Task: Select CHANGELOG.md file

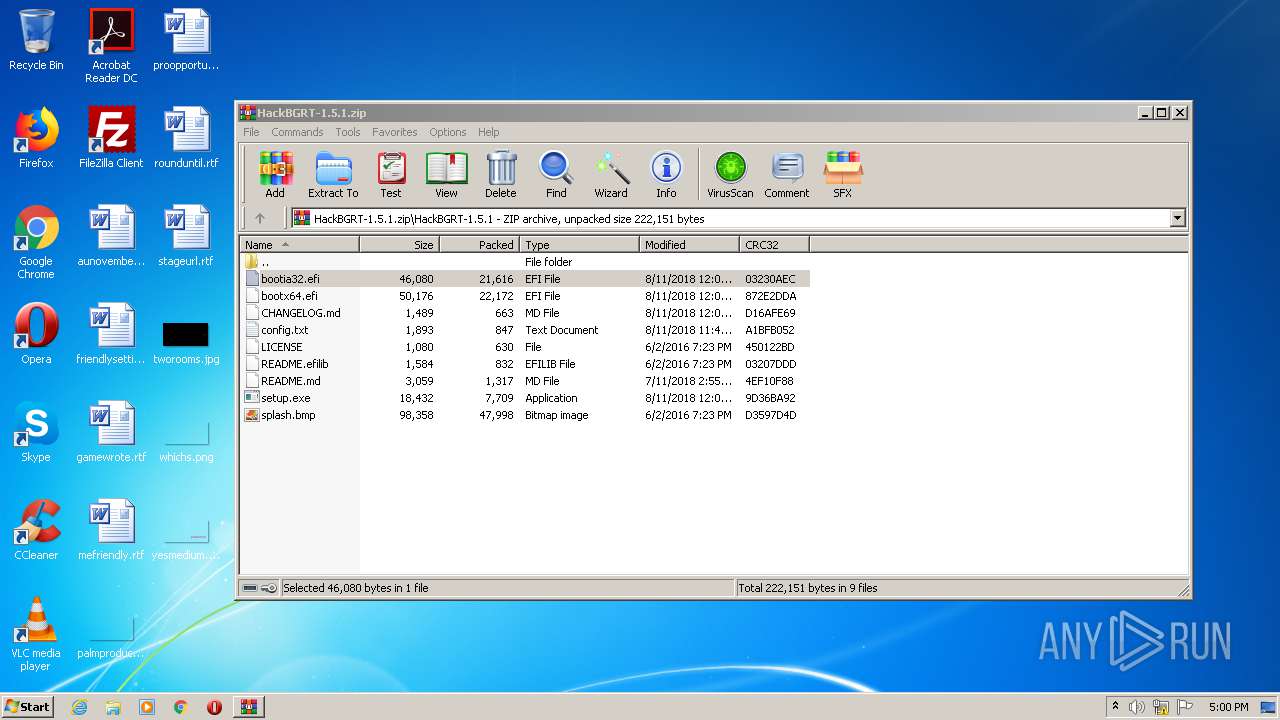Action: 525,313
